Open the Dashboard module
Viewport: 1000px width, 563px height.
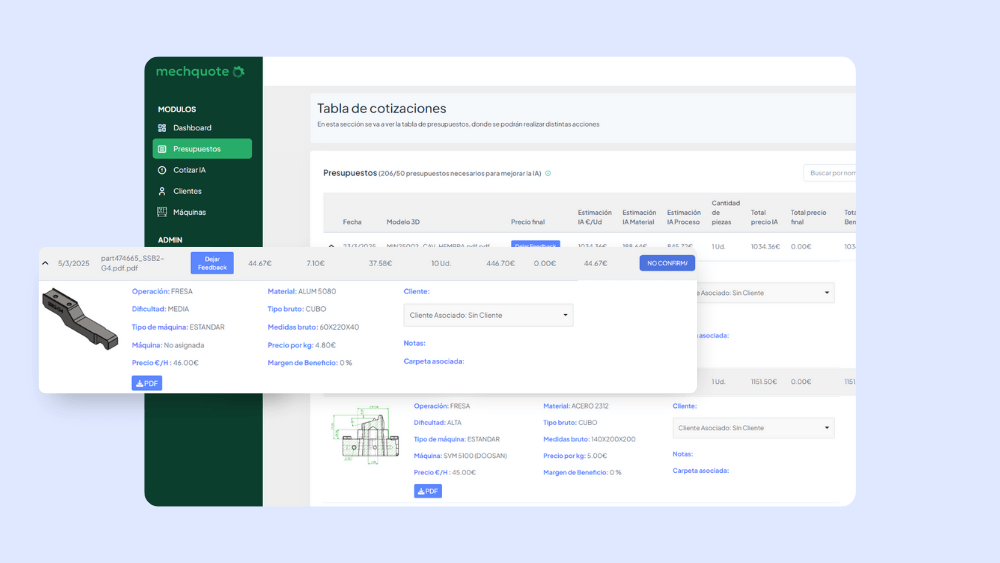[x=192, y=128]
